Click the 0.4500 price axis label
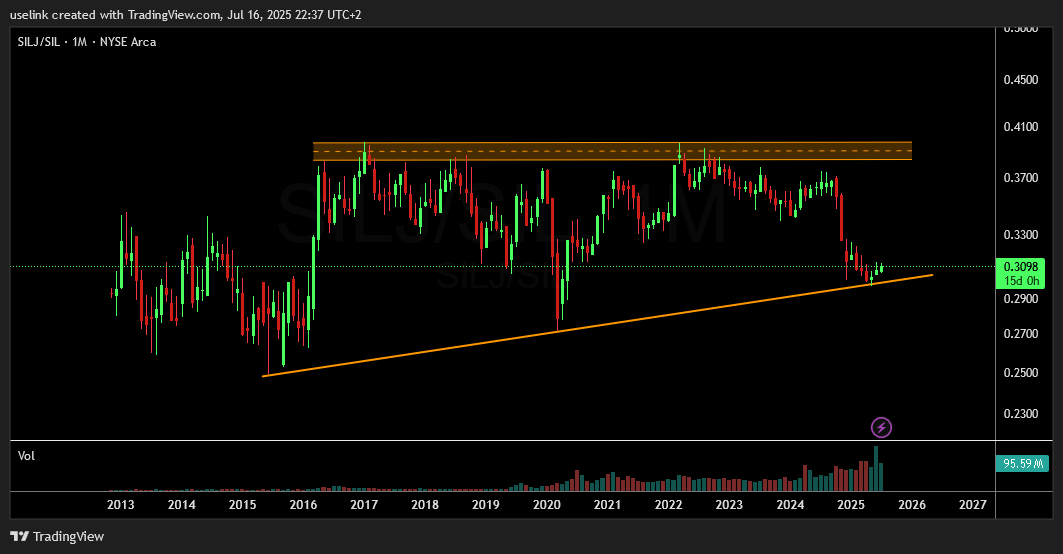The image size is (1063, 554). [1020, 79]
